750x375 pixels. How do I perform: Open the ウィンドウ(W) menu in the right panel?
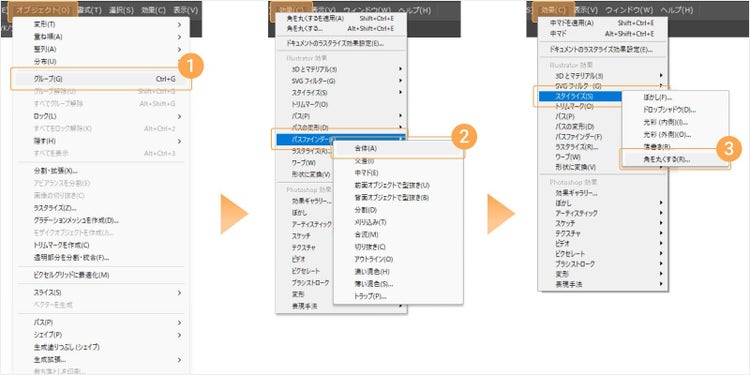[629, 10]
